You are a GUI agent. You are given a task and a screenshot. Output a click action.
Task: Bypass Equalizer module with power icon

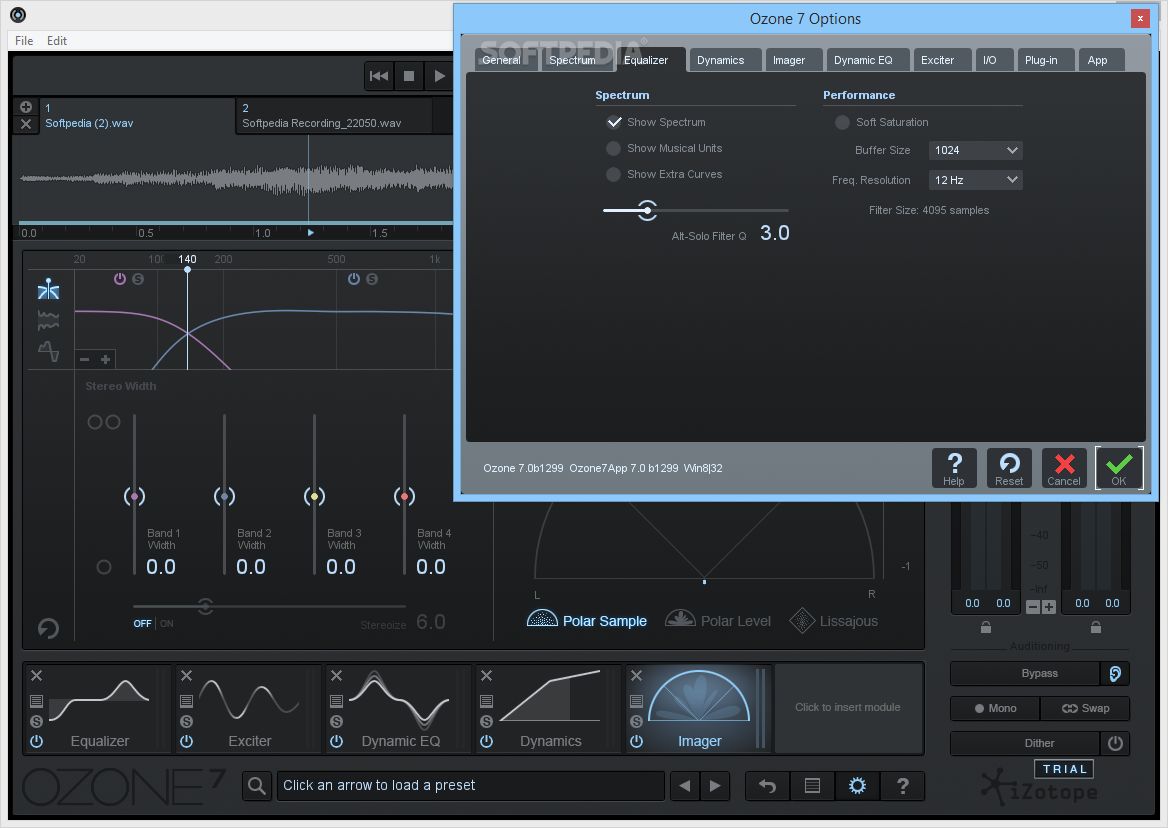click(x=36, y=741)
